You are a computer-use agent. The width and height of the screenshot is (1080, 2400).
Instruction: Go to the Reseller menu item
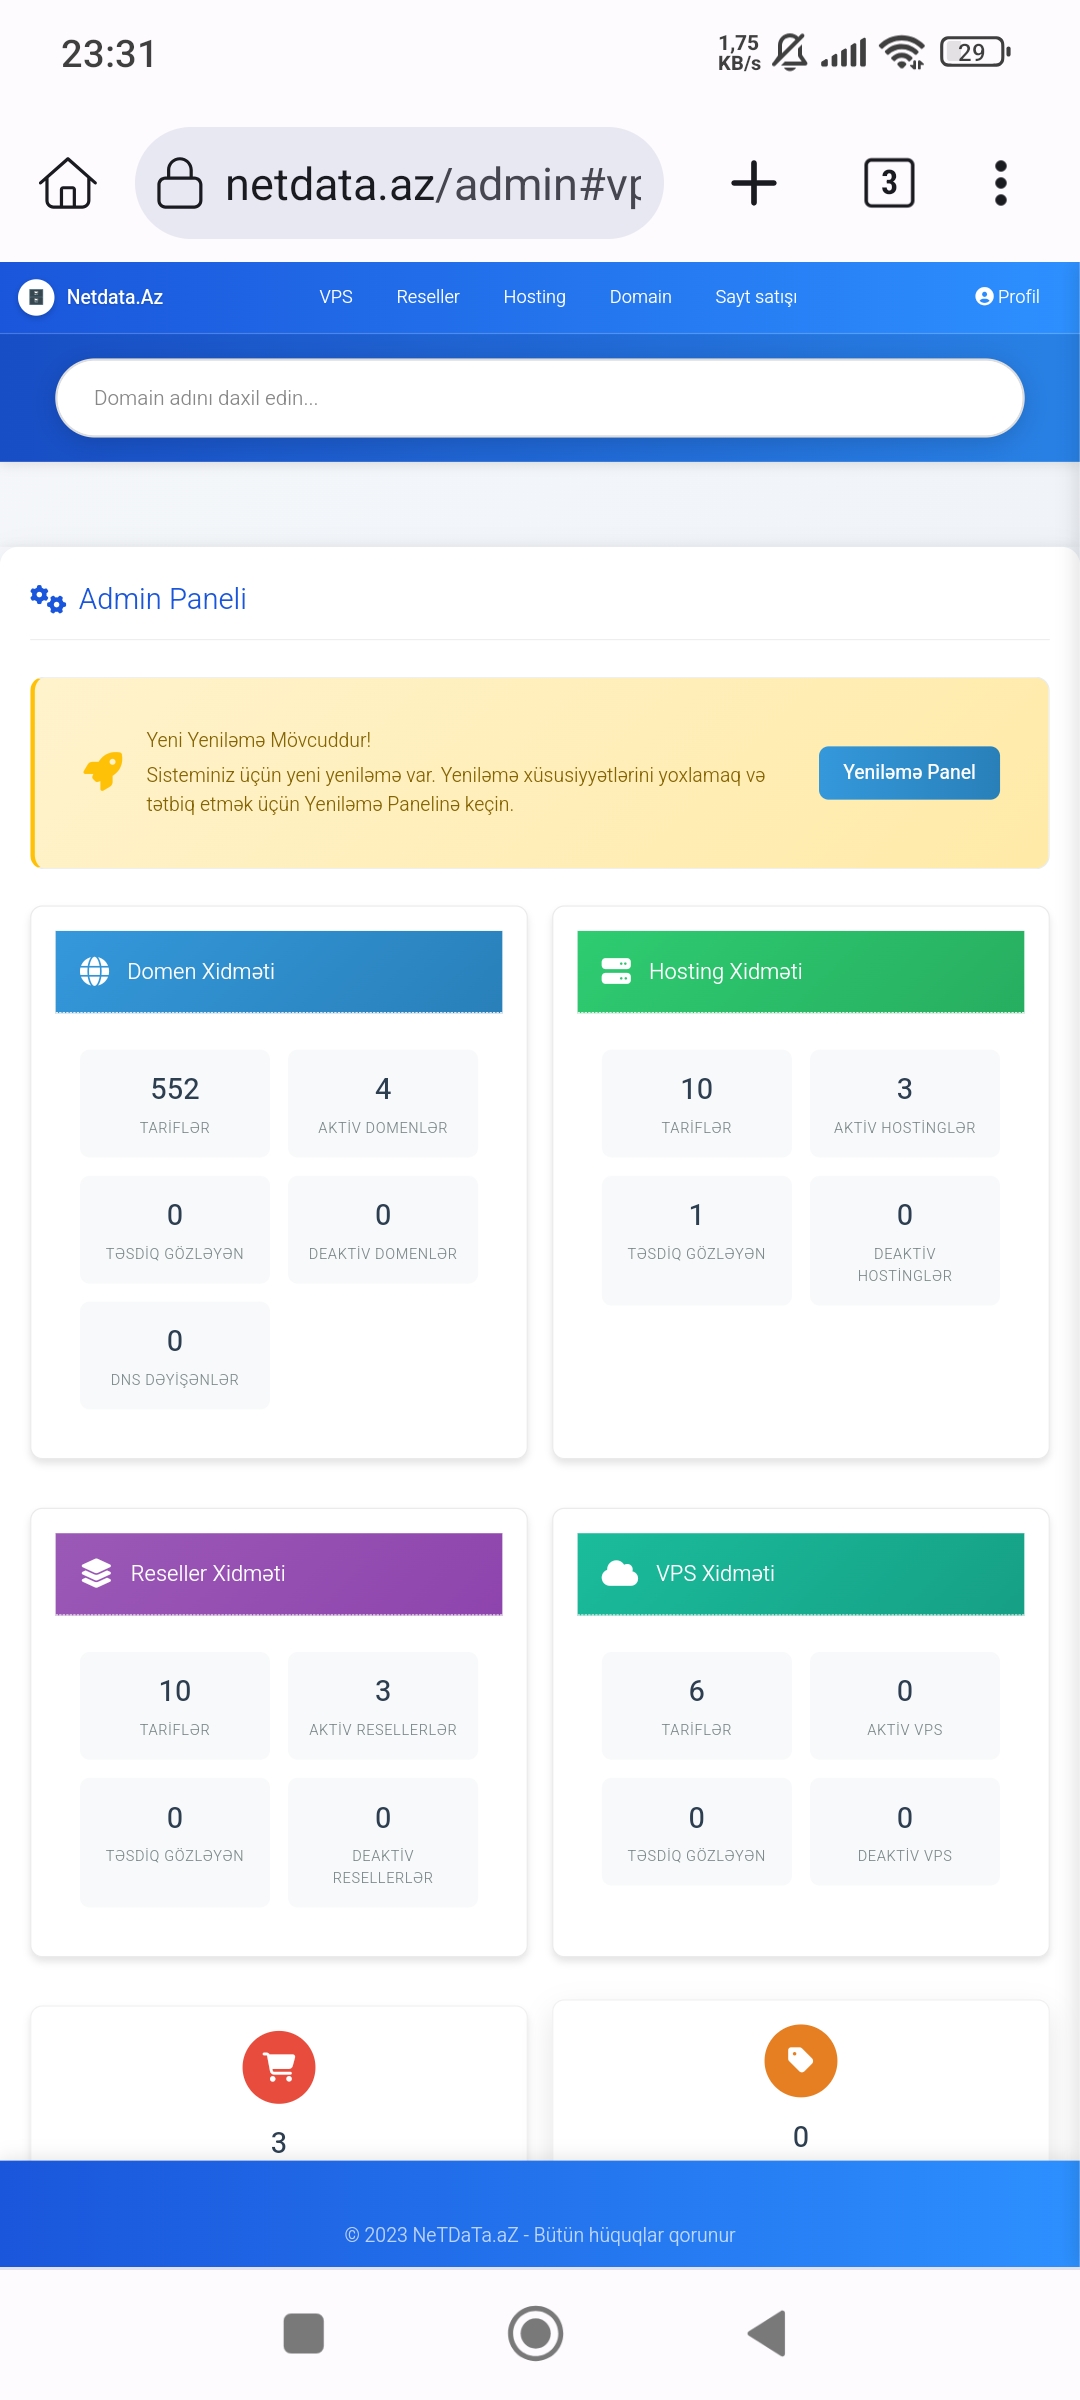(428, 297)
